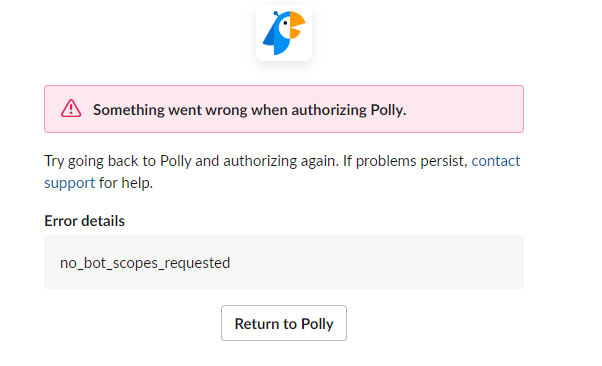Click the 'Error details' heading

point(84,221)
